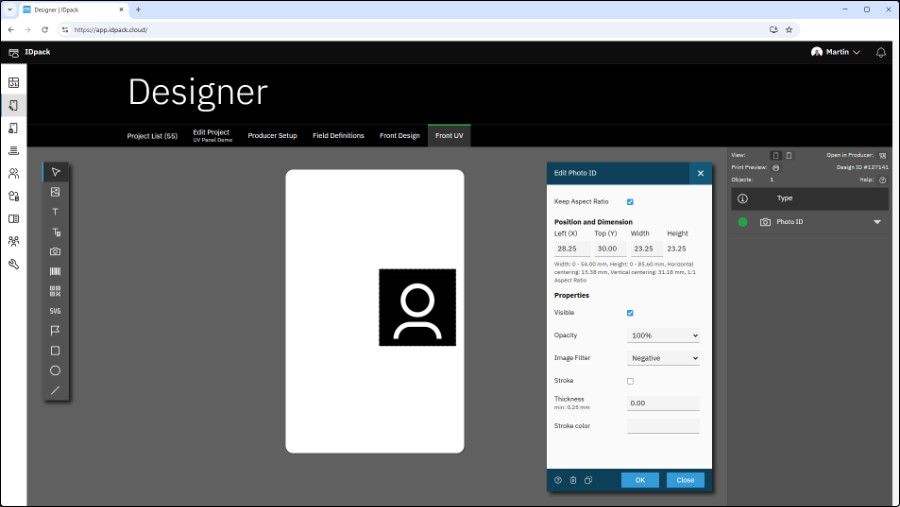
Task: Uncheck the Visible checkbox
Action: click(x=630, y=313)
